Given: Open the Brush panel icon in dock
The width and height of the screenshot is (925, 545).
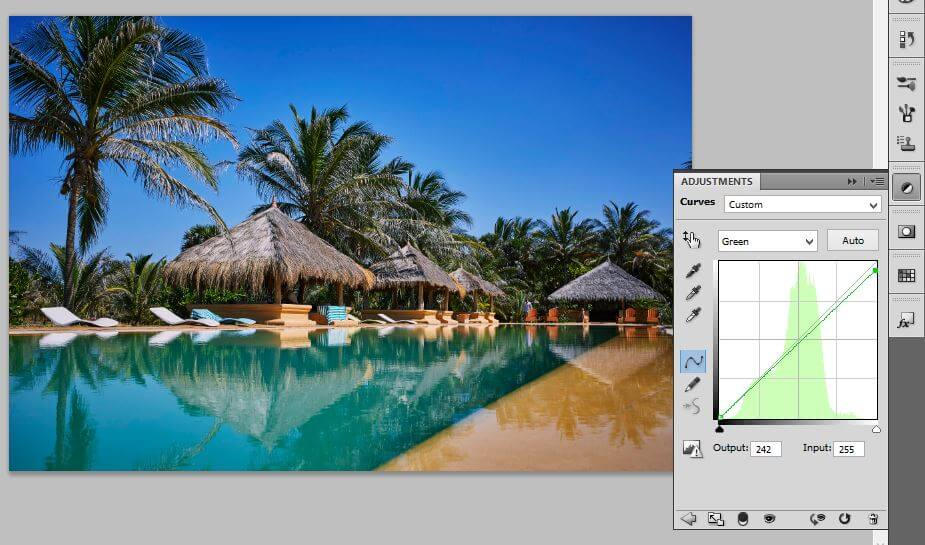Looking at the screenshot, I should tap(907, 83).
